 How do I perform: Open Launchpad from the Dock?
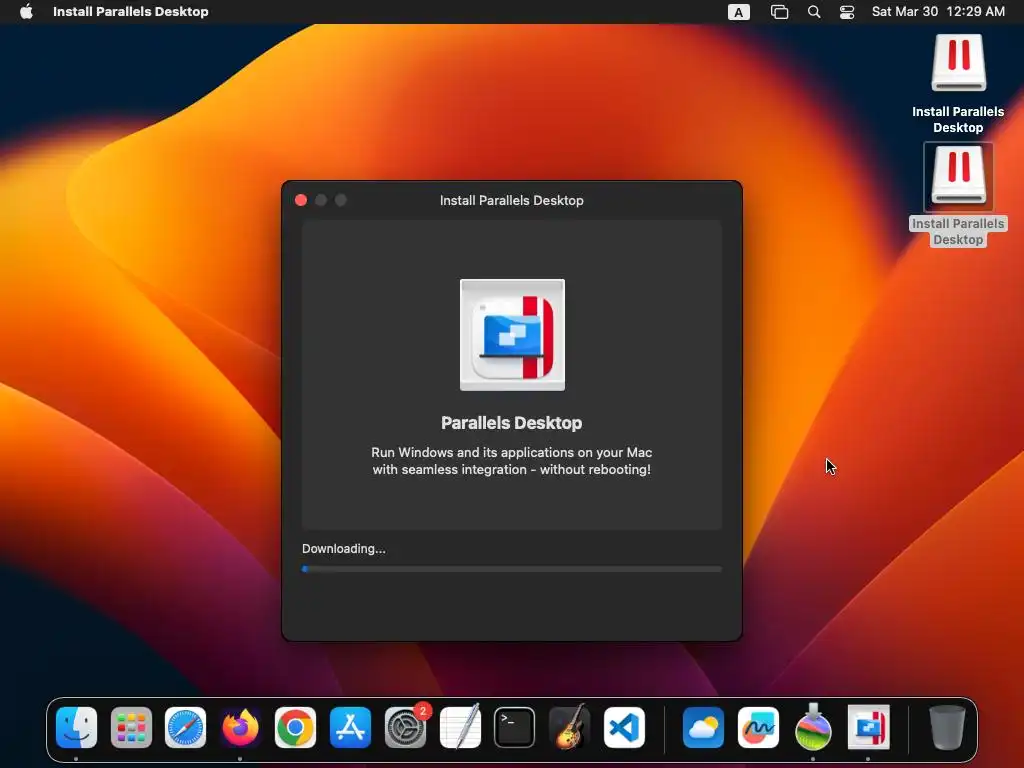131,727
